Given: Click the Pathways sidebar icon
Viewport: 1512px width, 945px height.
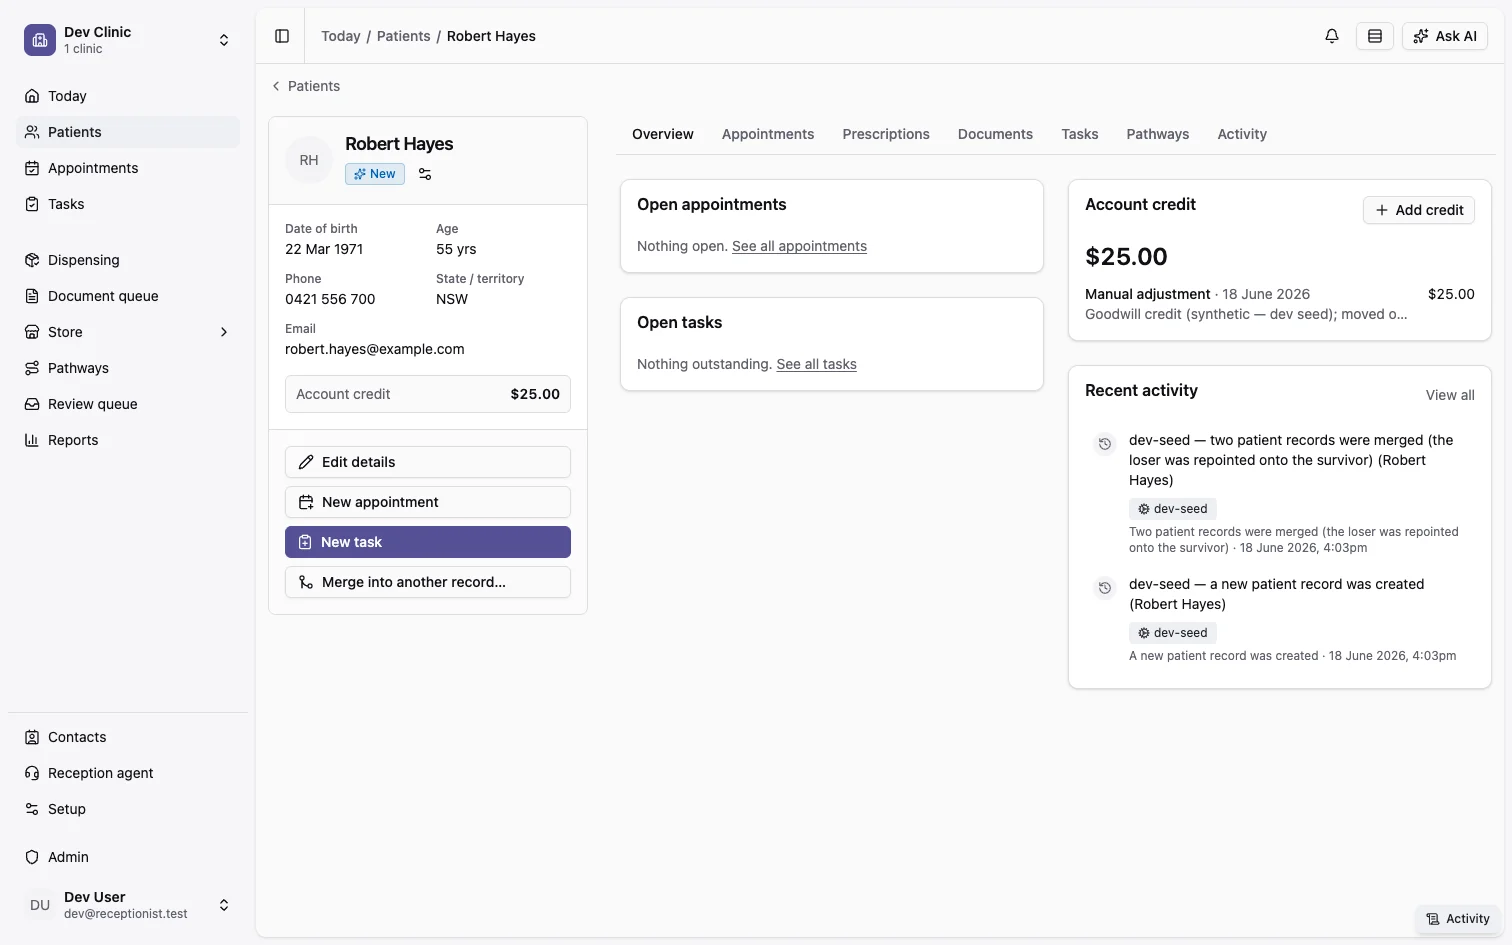Looking at the screenshot, I should pos(32,368).
